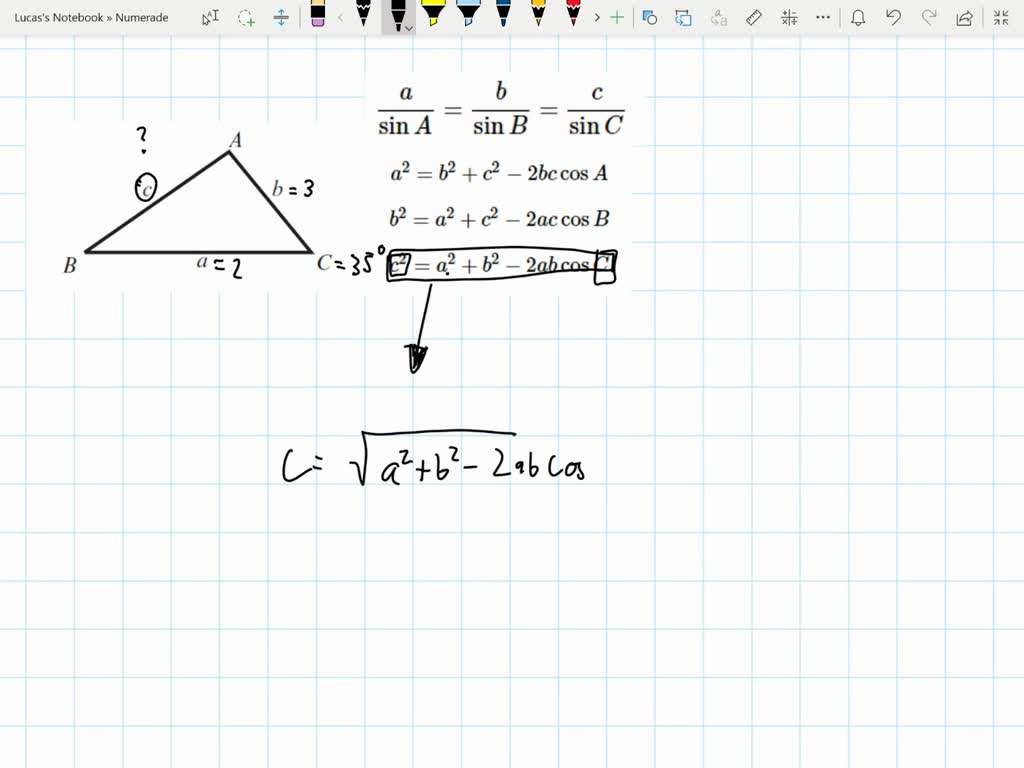Image resolution: width=1024 pixels, height=768 pixels.
Task: Click the Share button
Action: 963,17
